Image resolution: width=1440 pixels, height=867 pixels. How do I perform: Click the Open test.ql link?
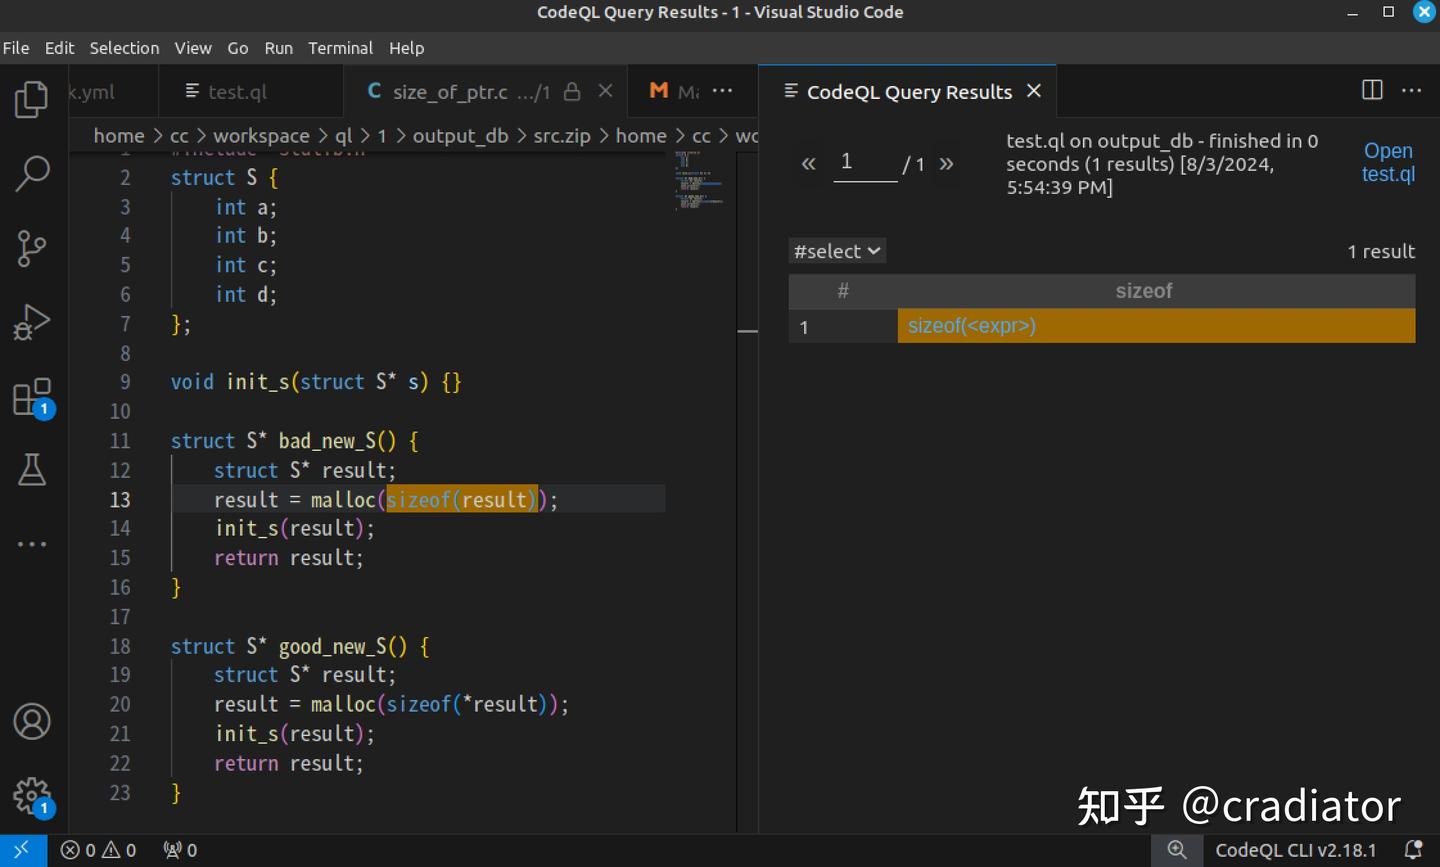point(1387,162)
